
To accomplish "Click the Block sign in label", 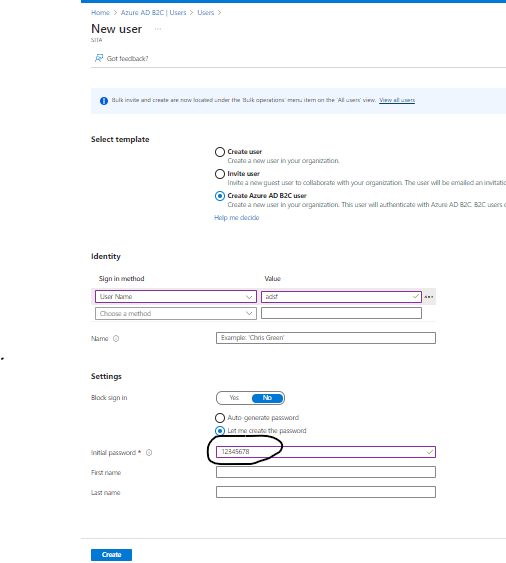I will coord(109,398).
